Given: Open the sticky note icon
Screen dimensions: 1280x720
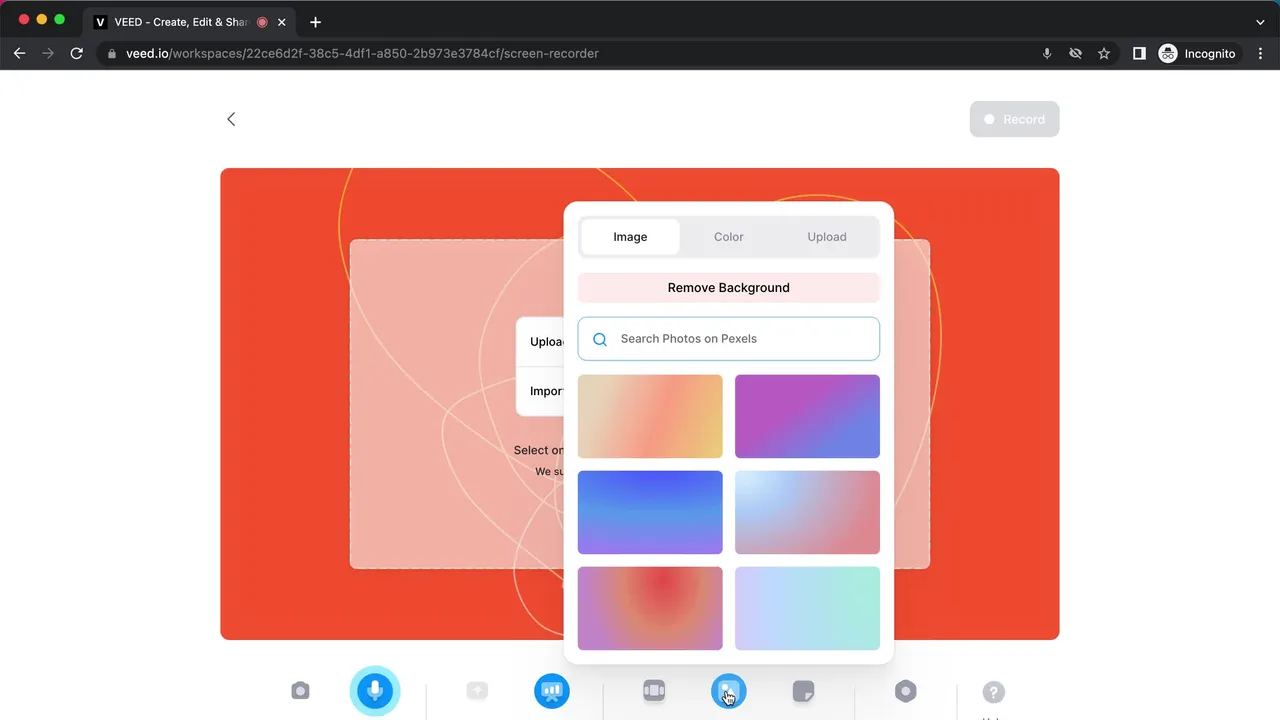Looking at the screenshot, I should pyautogui.click(x=803, y=691).
